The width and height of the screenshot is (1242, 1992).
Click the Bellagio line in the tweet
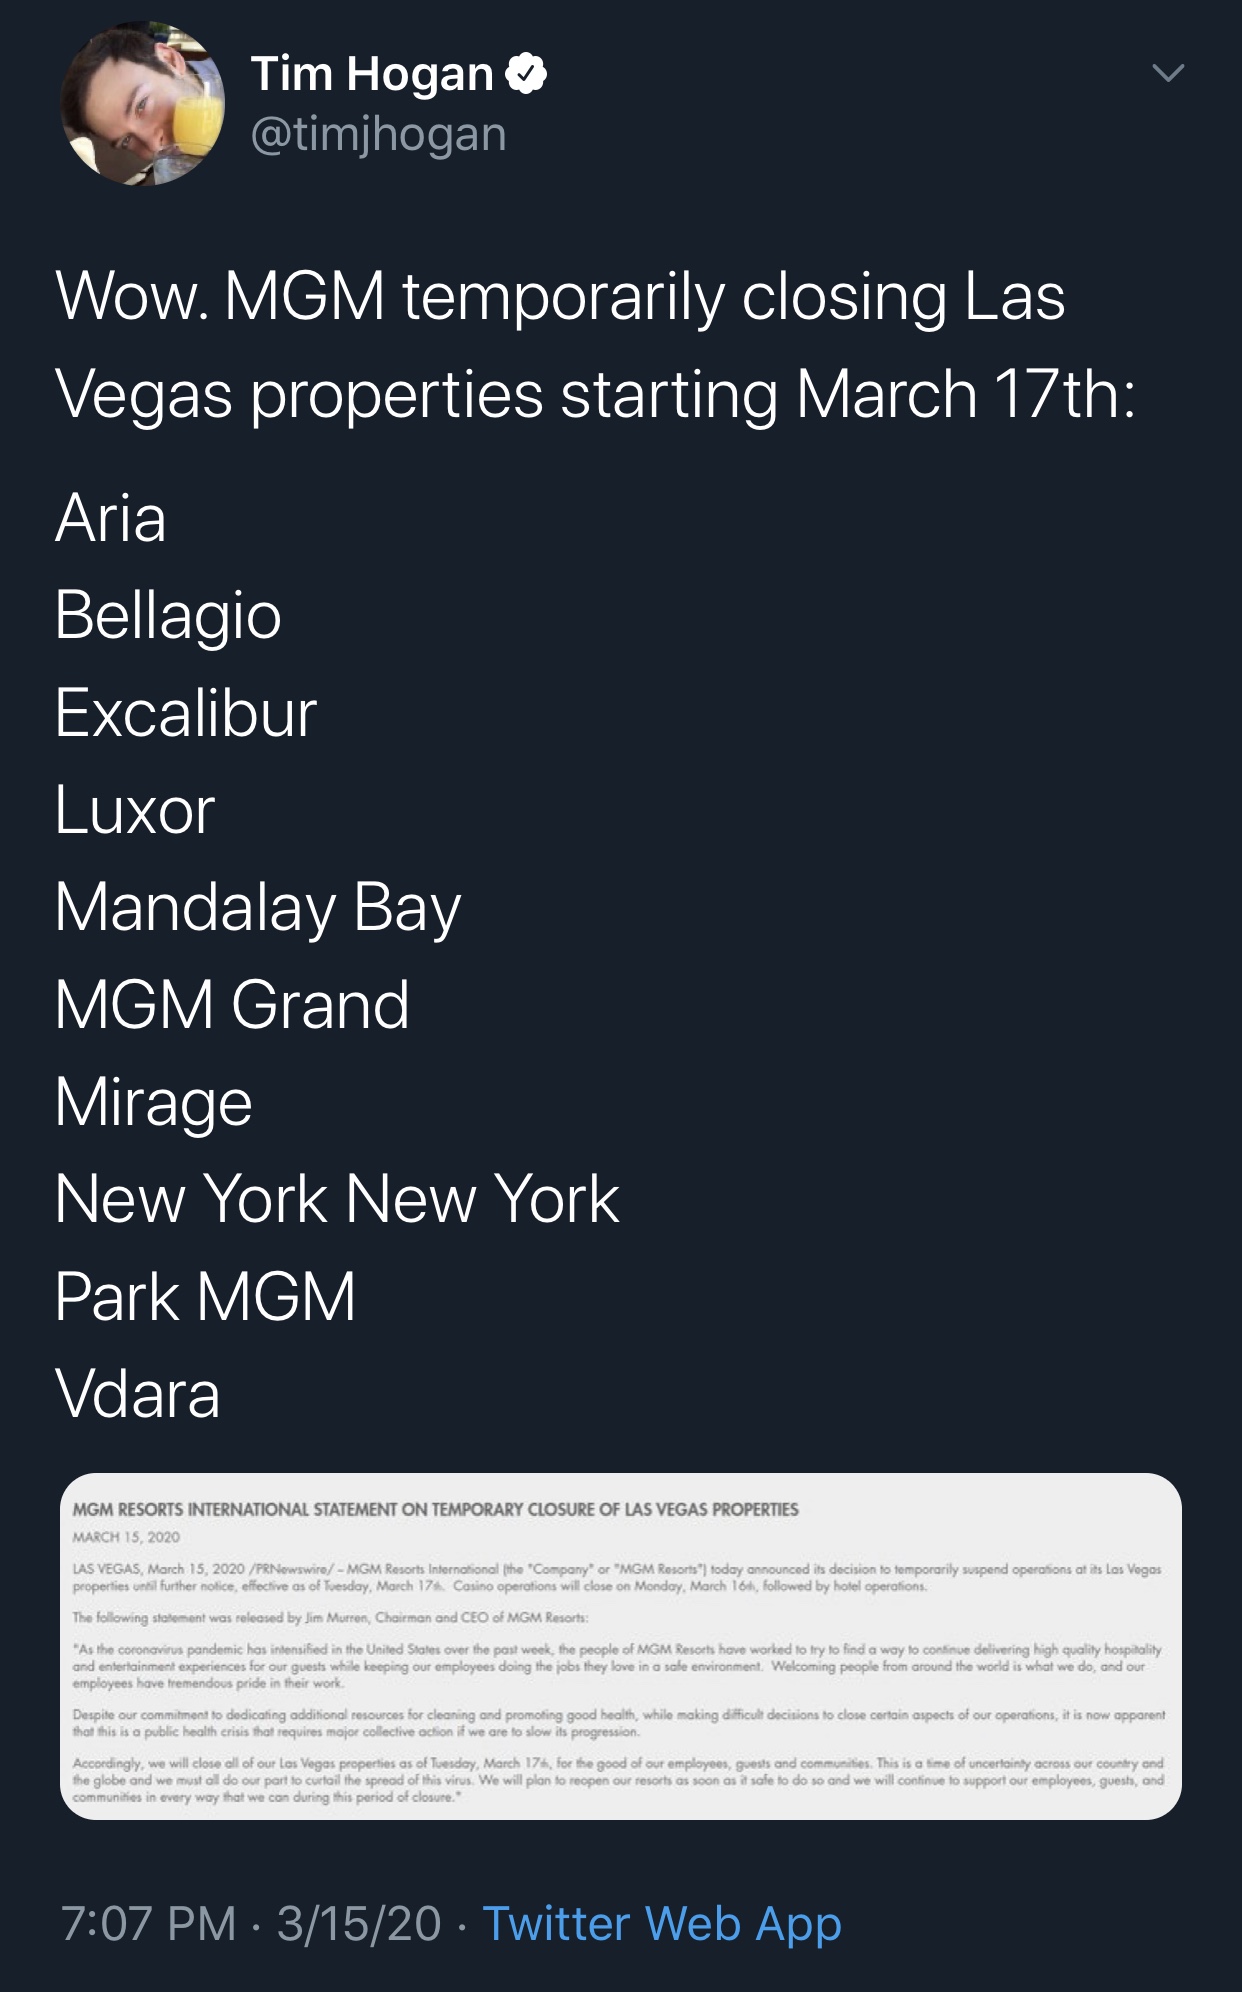click(x=168, y=615)
